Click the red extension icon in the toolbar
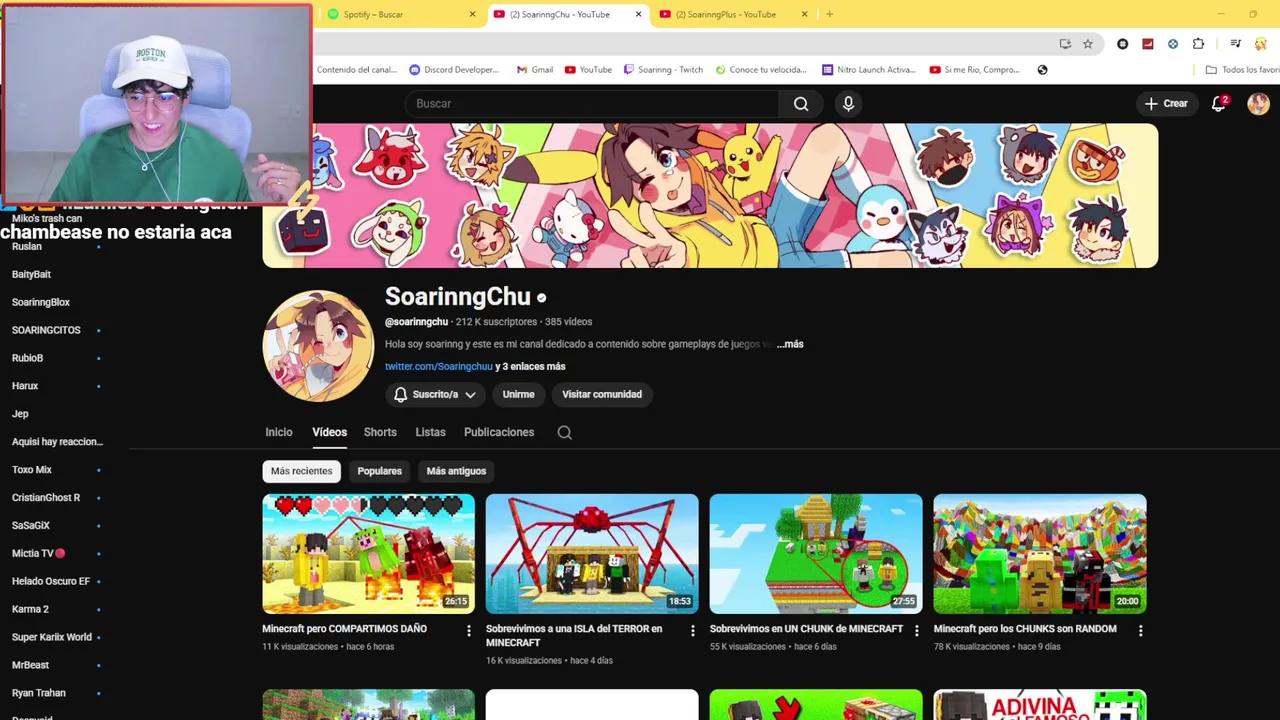This screenshot has height=720, width=1280. (x=1147, y=44)
